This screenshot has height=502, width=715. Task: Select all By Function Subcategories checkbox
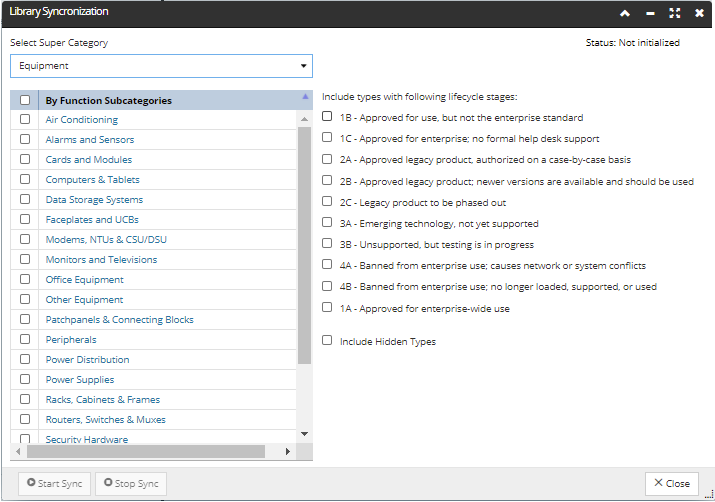(25, 100)
